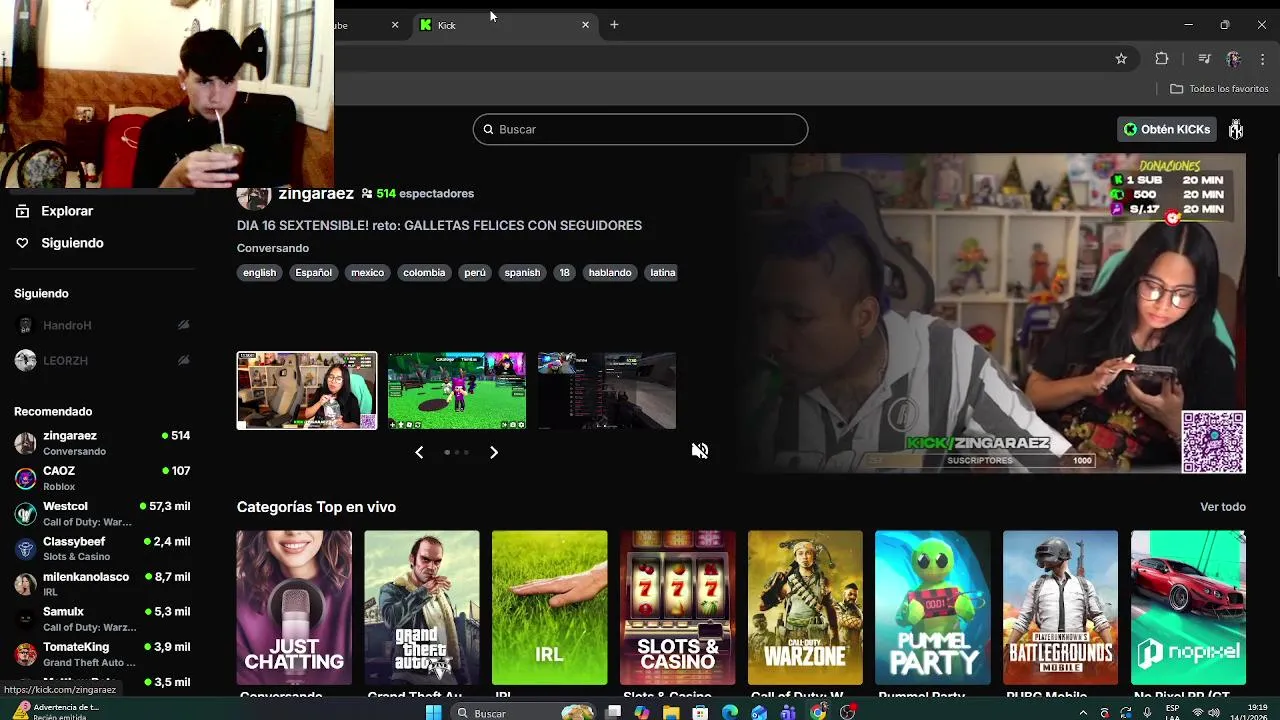Click the Kick logo on the browser tab
The height and width of the screenshot is (720, 1280).
point(426,25)
